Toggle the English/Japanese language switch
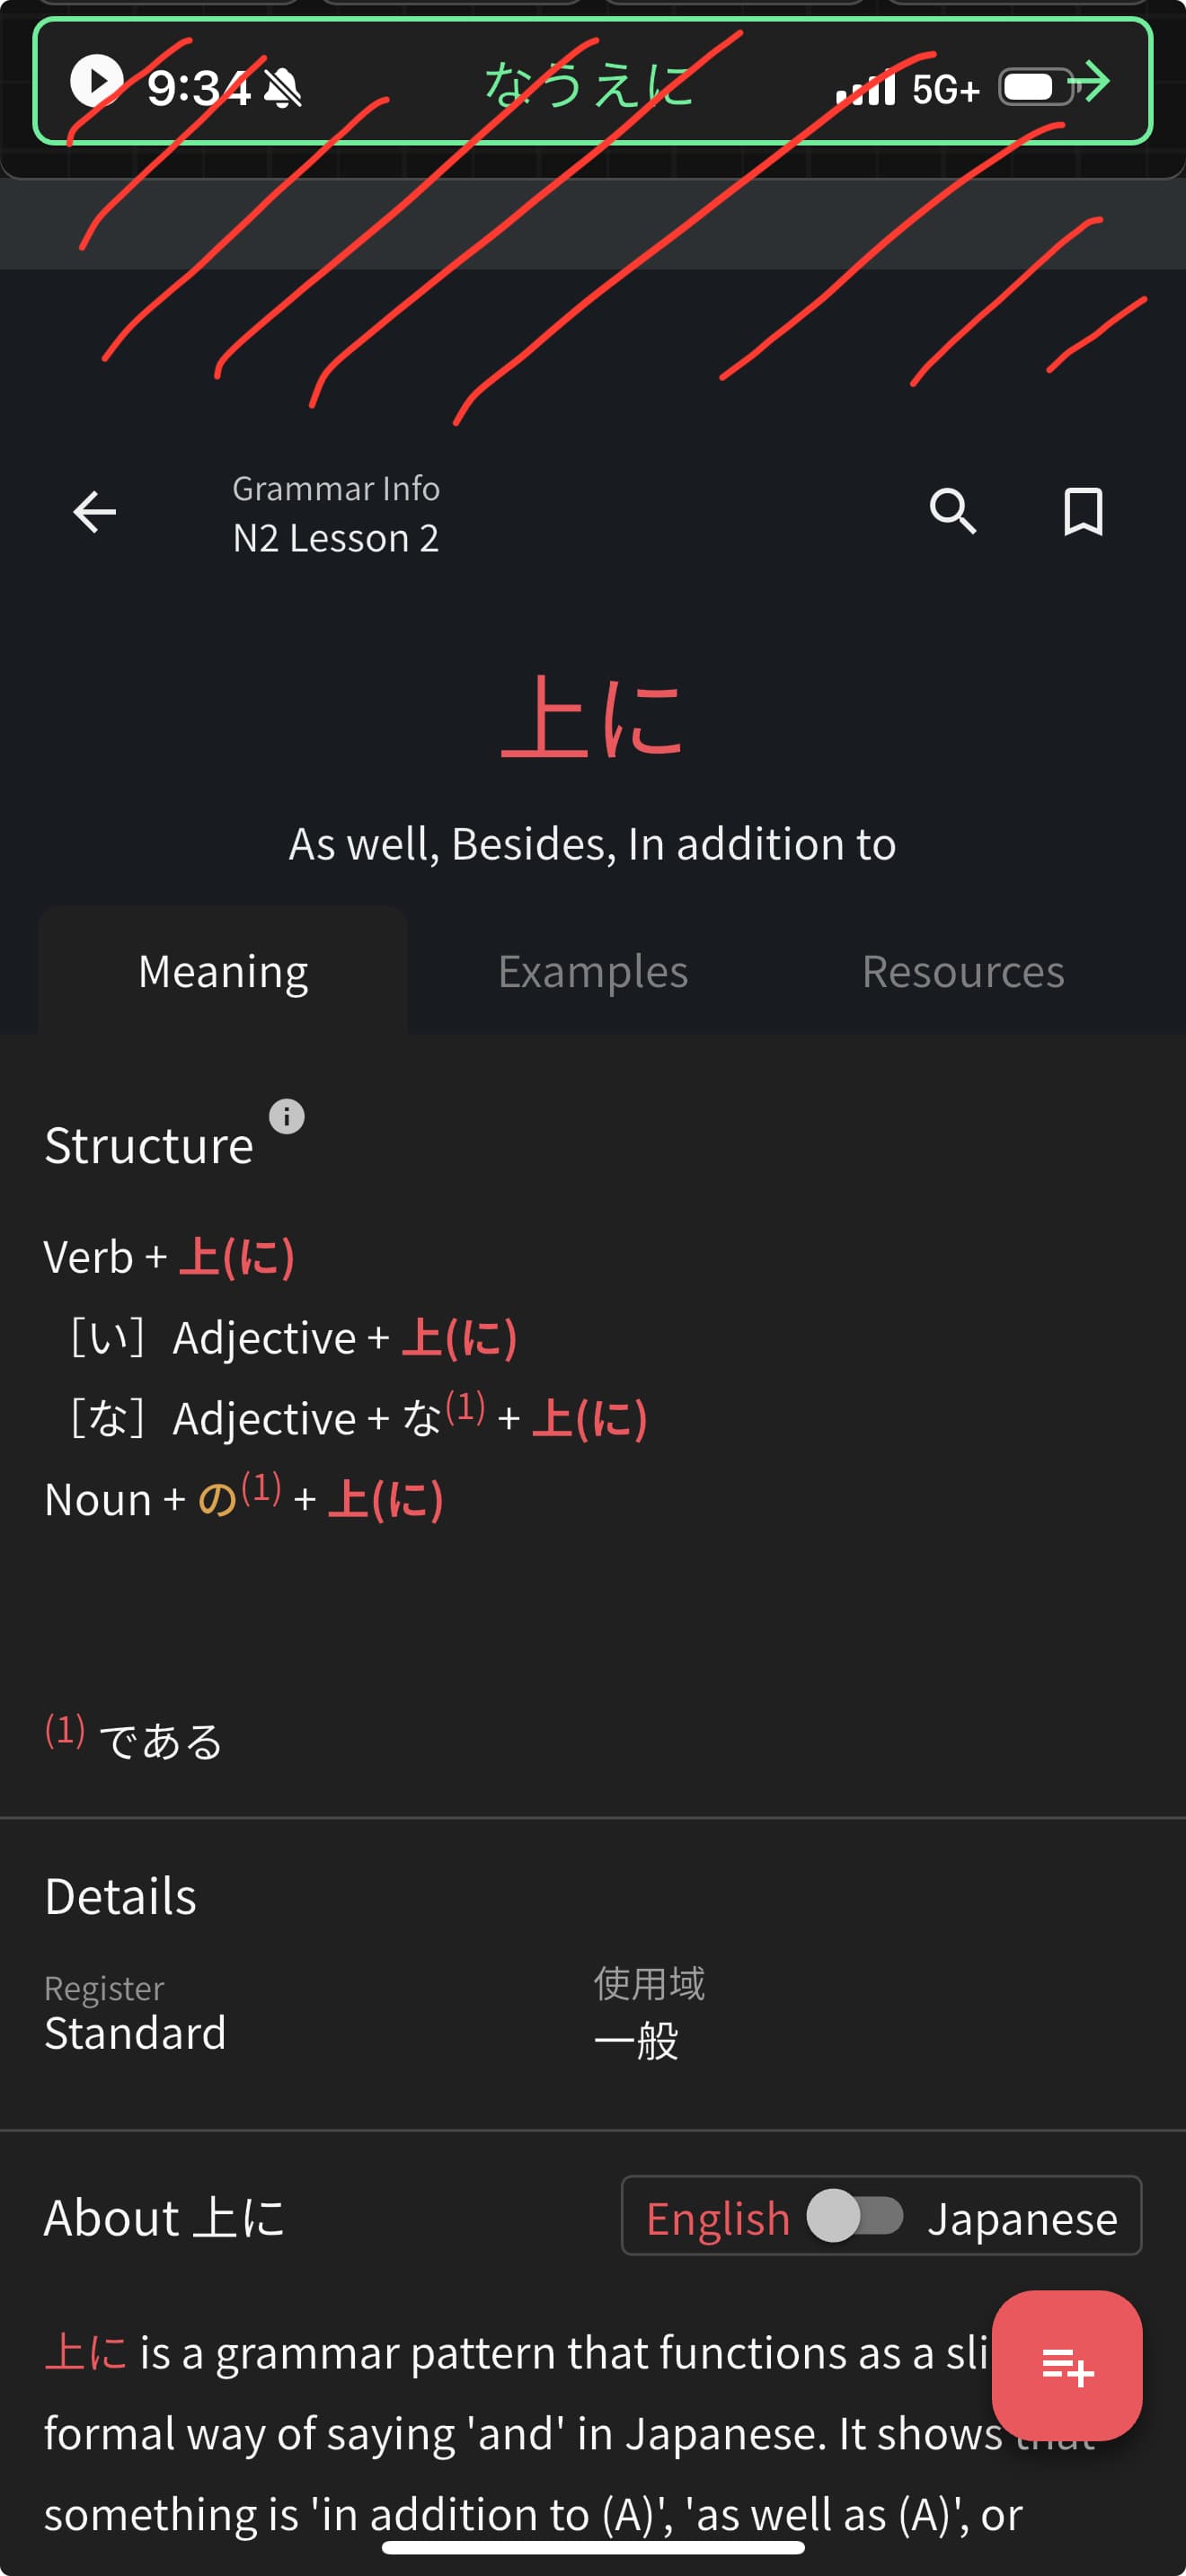1186x2576 pixels. [x=855, y=2216]
